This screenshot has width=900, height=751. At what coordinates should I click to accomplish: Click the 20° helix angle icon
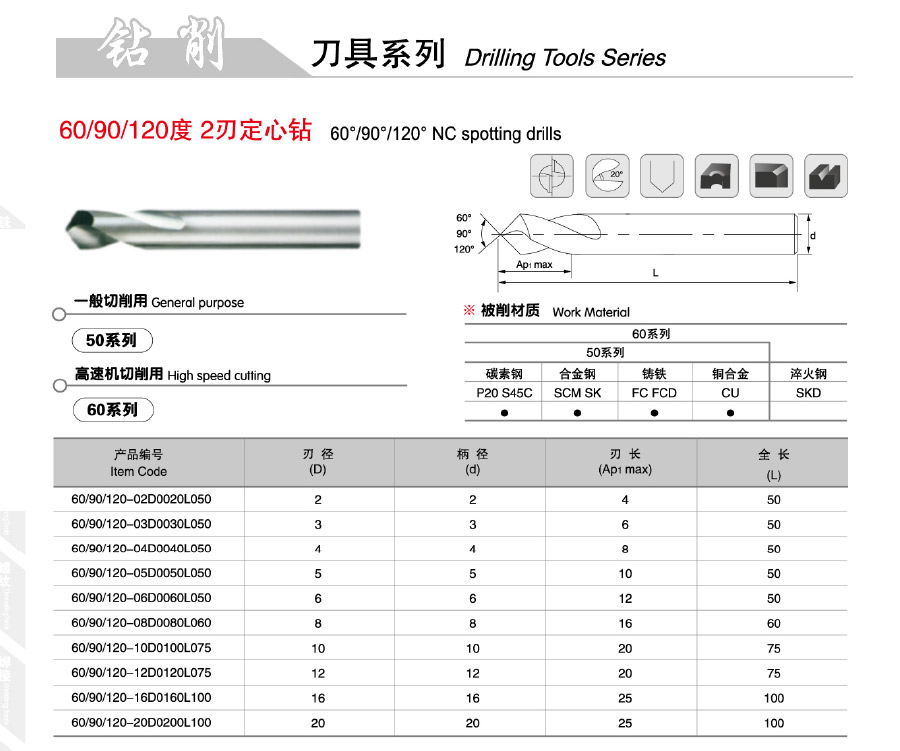coord(607,177)
